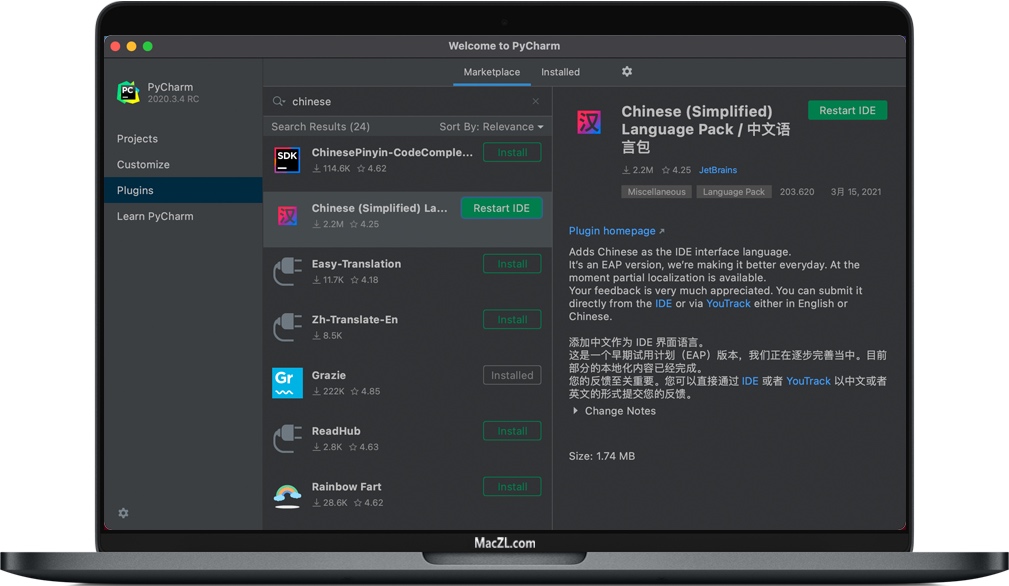
Task: Click the Grazie plugin icon
Action: coord(287,383)
